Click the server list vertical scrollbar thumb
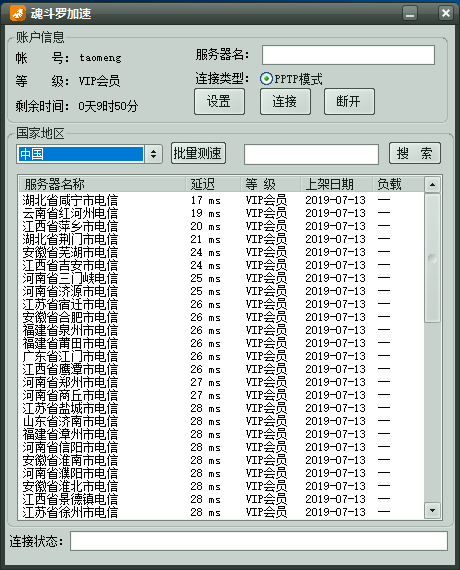Screen dimensions: 460x570 coord(432,258)
